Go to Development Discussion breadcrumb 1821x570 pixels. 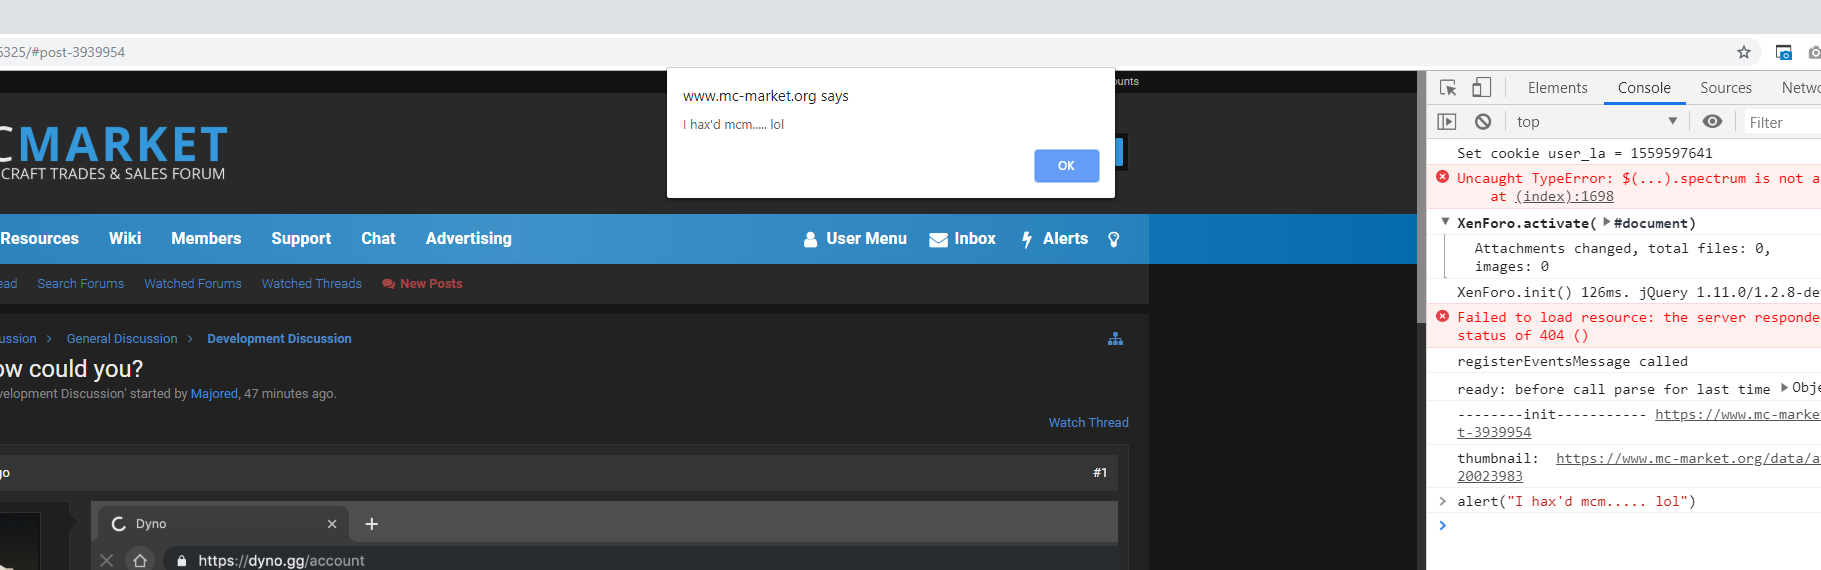[279, 339]
